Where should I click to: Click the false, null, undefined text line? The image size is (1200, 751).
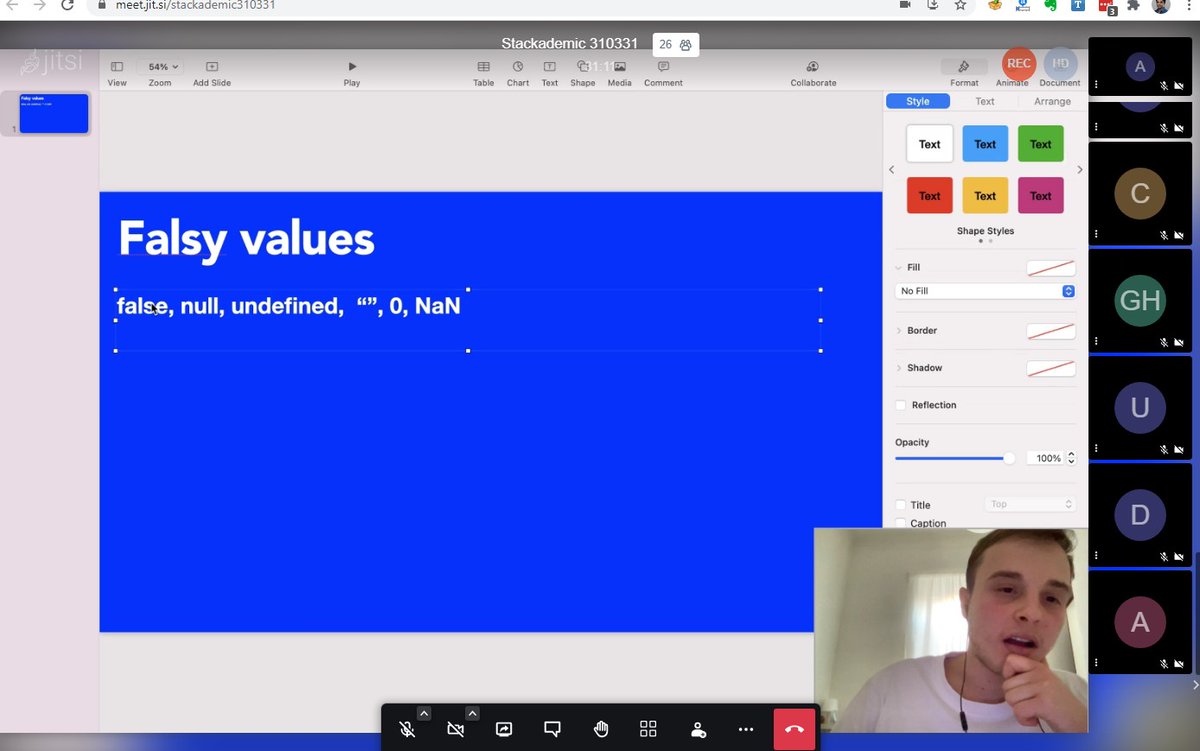tap(288, 306)
